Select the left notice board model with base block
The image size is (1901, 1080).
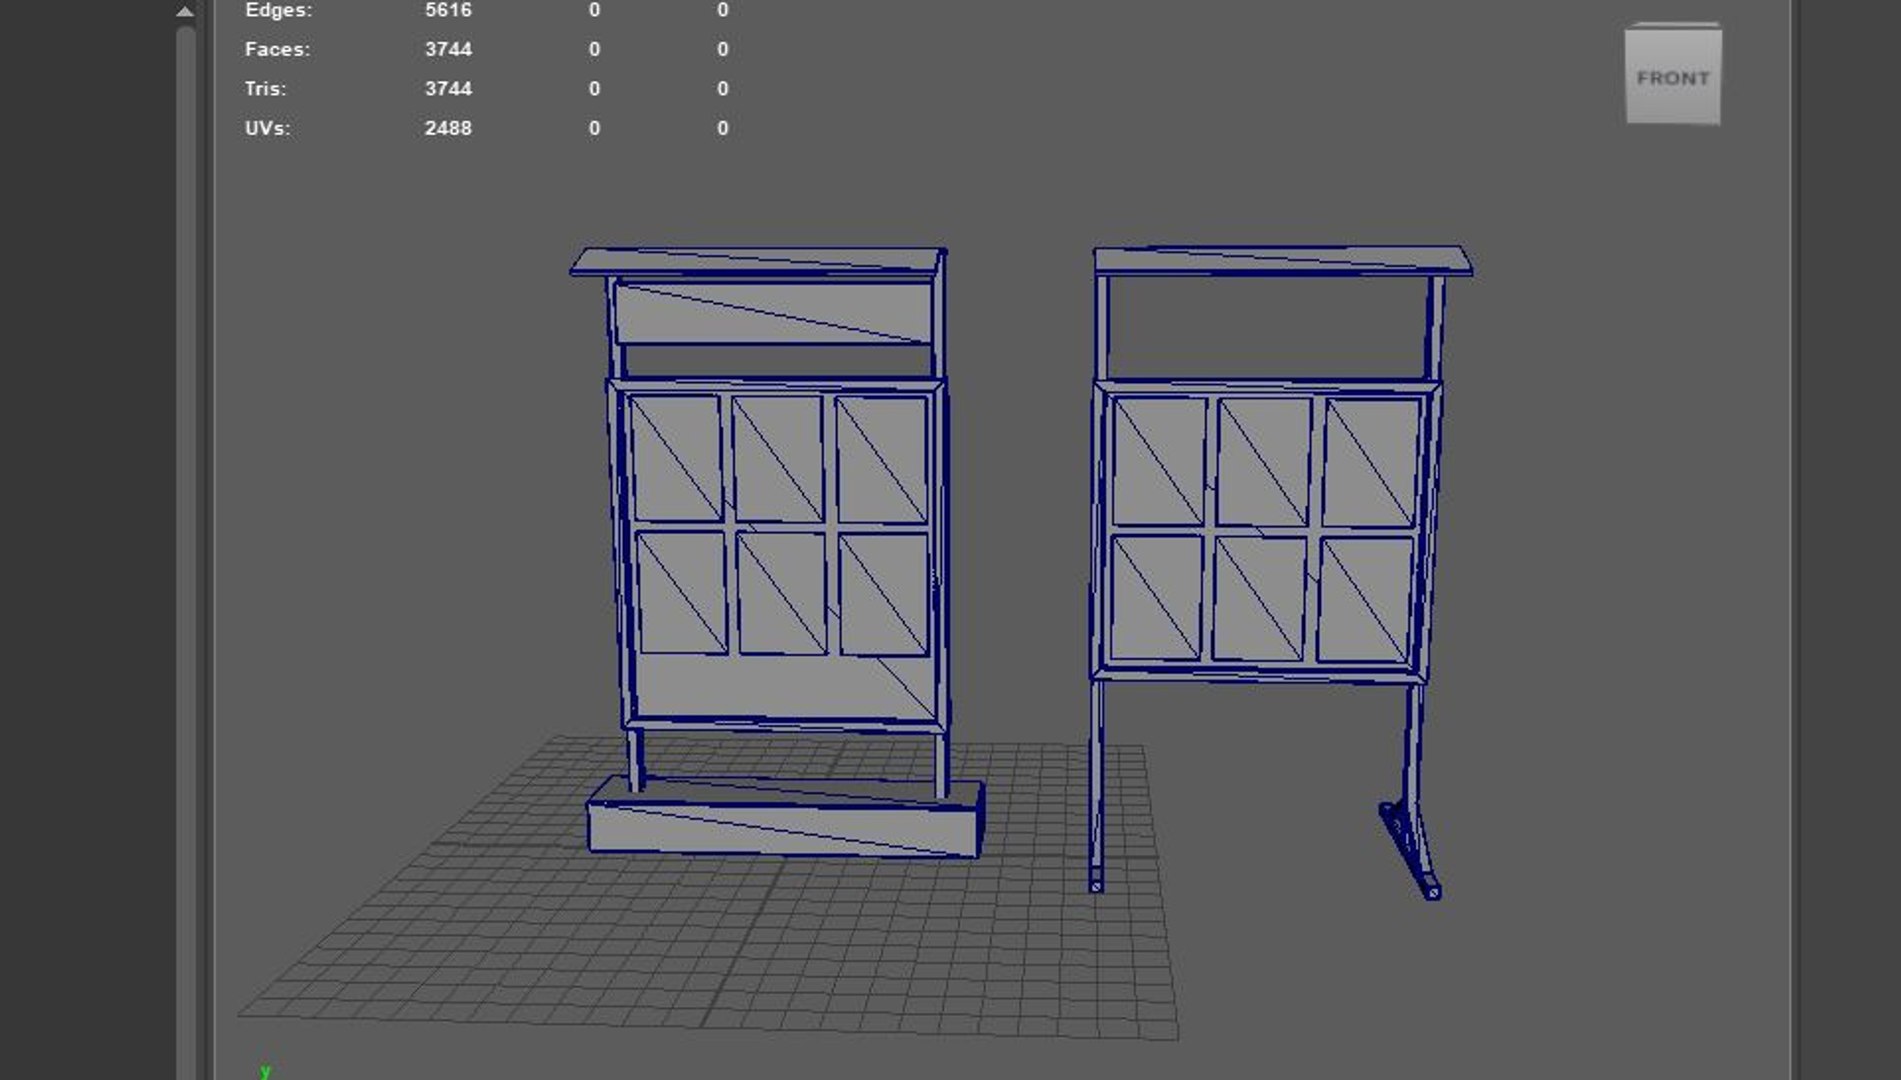(x=778, y=552)
